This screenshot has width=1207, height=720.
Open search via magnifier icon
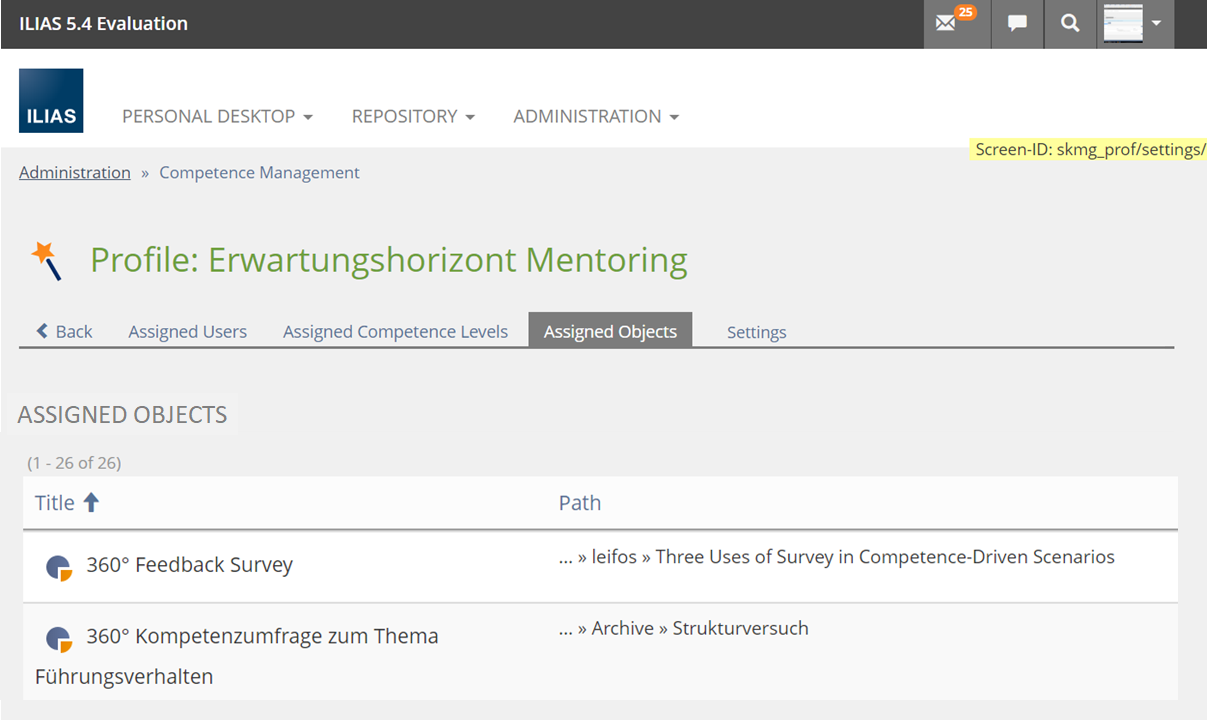(x=1070, y=24)
